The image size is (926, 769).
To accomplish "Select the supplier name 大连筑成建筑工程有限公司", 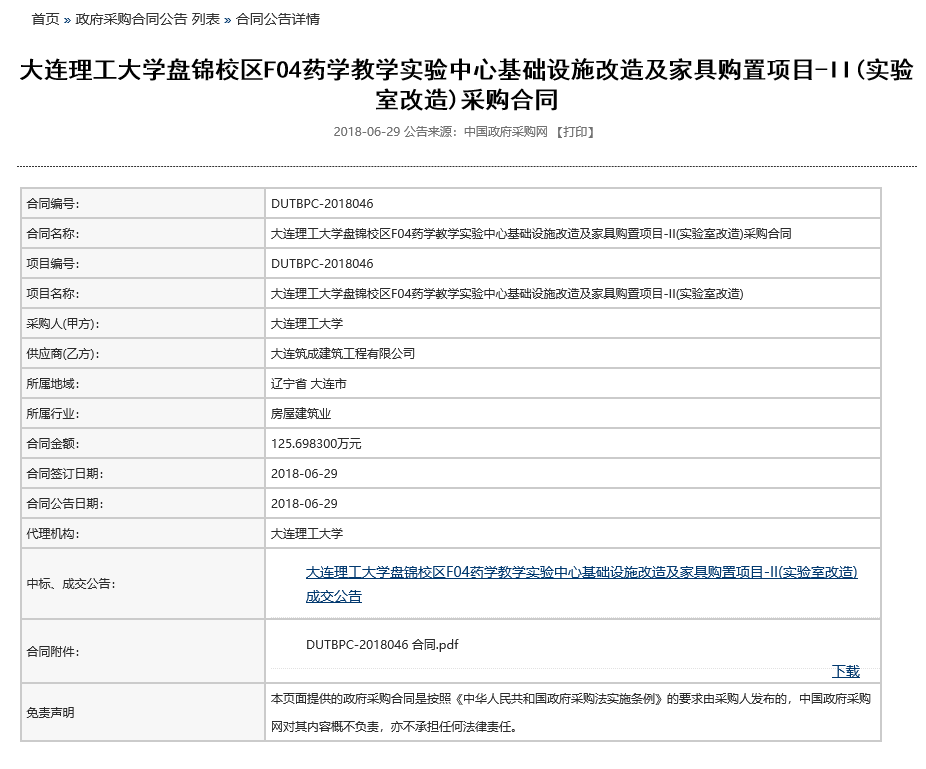I will (343, 353).
